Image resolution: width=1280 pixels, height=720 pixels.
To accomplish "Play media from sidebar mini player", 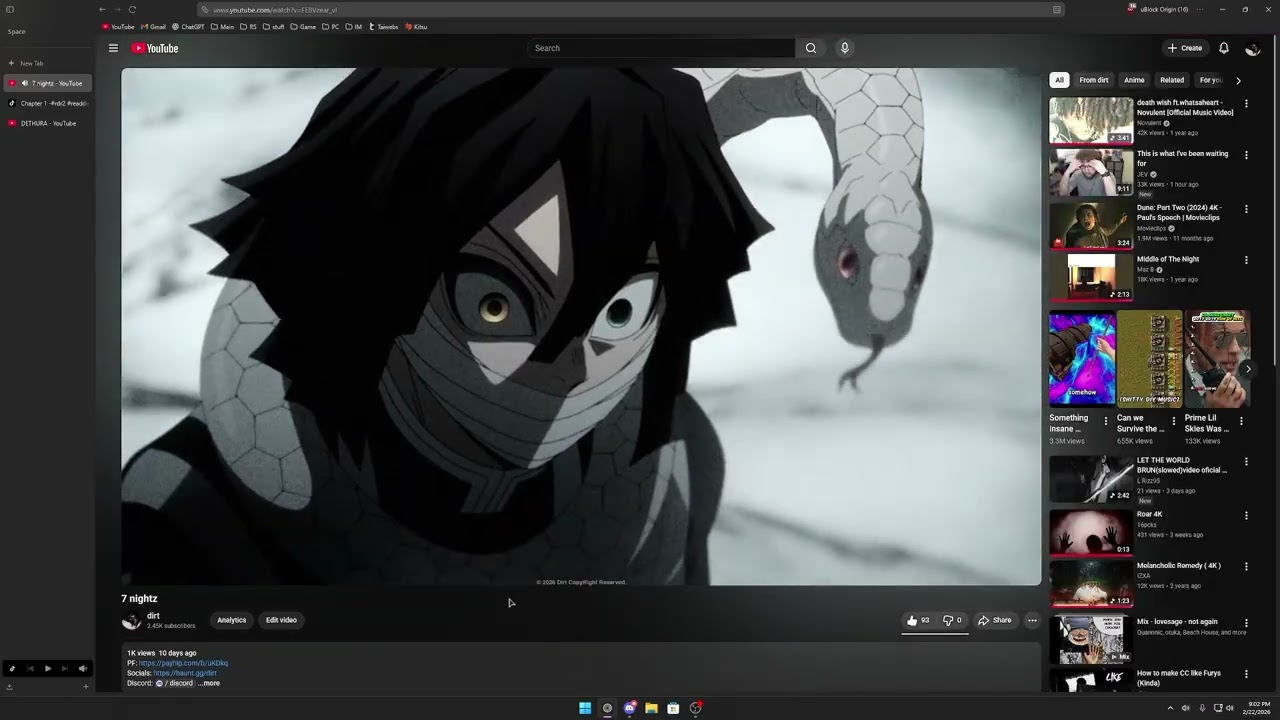I will [x=47, y=668].
